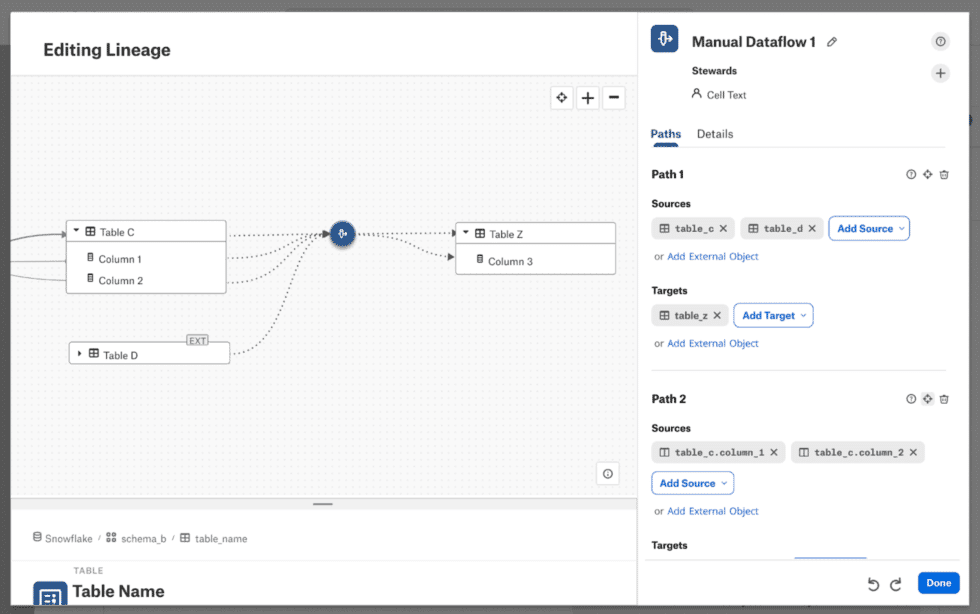Zoom out on the lineage canvas
The height and width of the screenshot is (614, 980).
pos(613,97)
